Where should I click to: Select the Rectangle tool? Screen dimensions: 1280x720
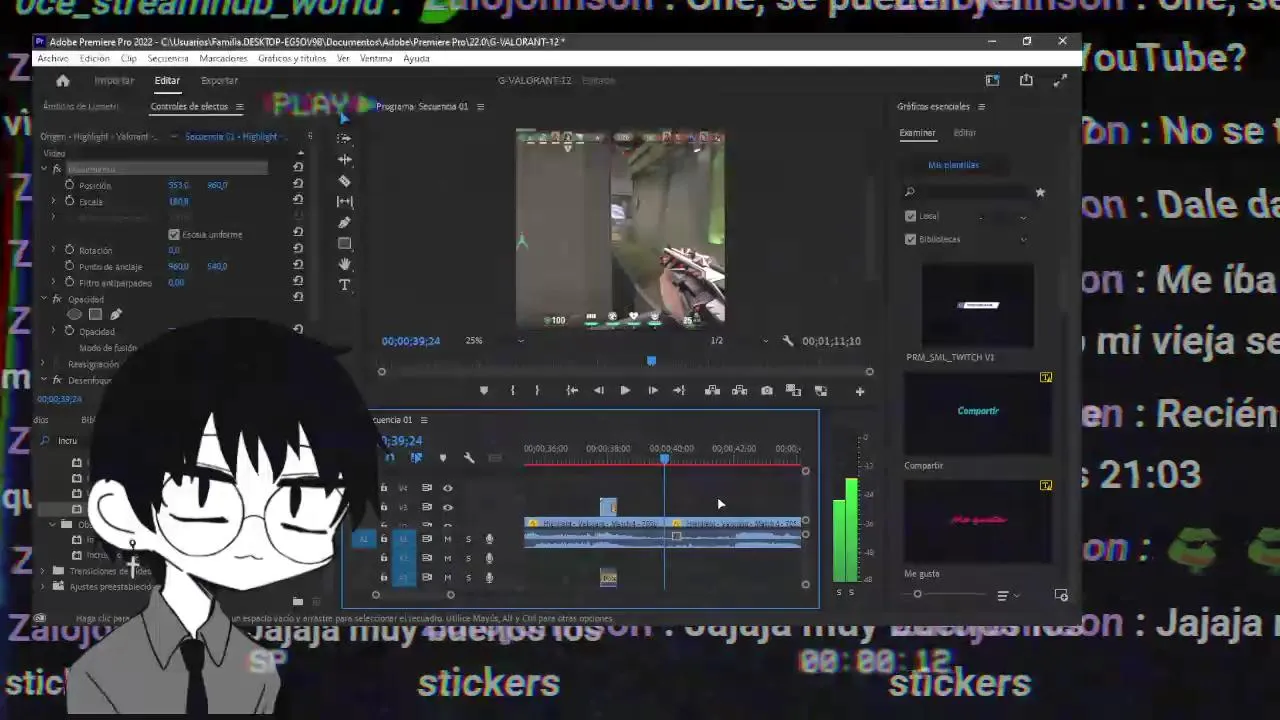click(x=344, y=244)
